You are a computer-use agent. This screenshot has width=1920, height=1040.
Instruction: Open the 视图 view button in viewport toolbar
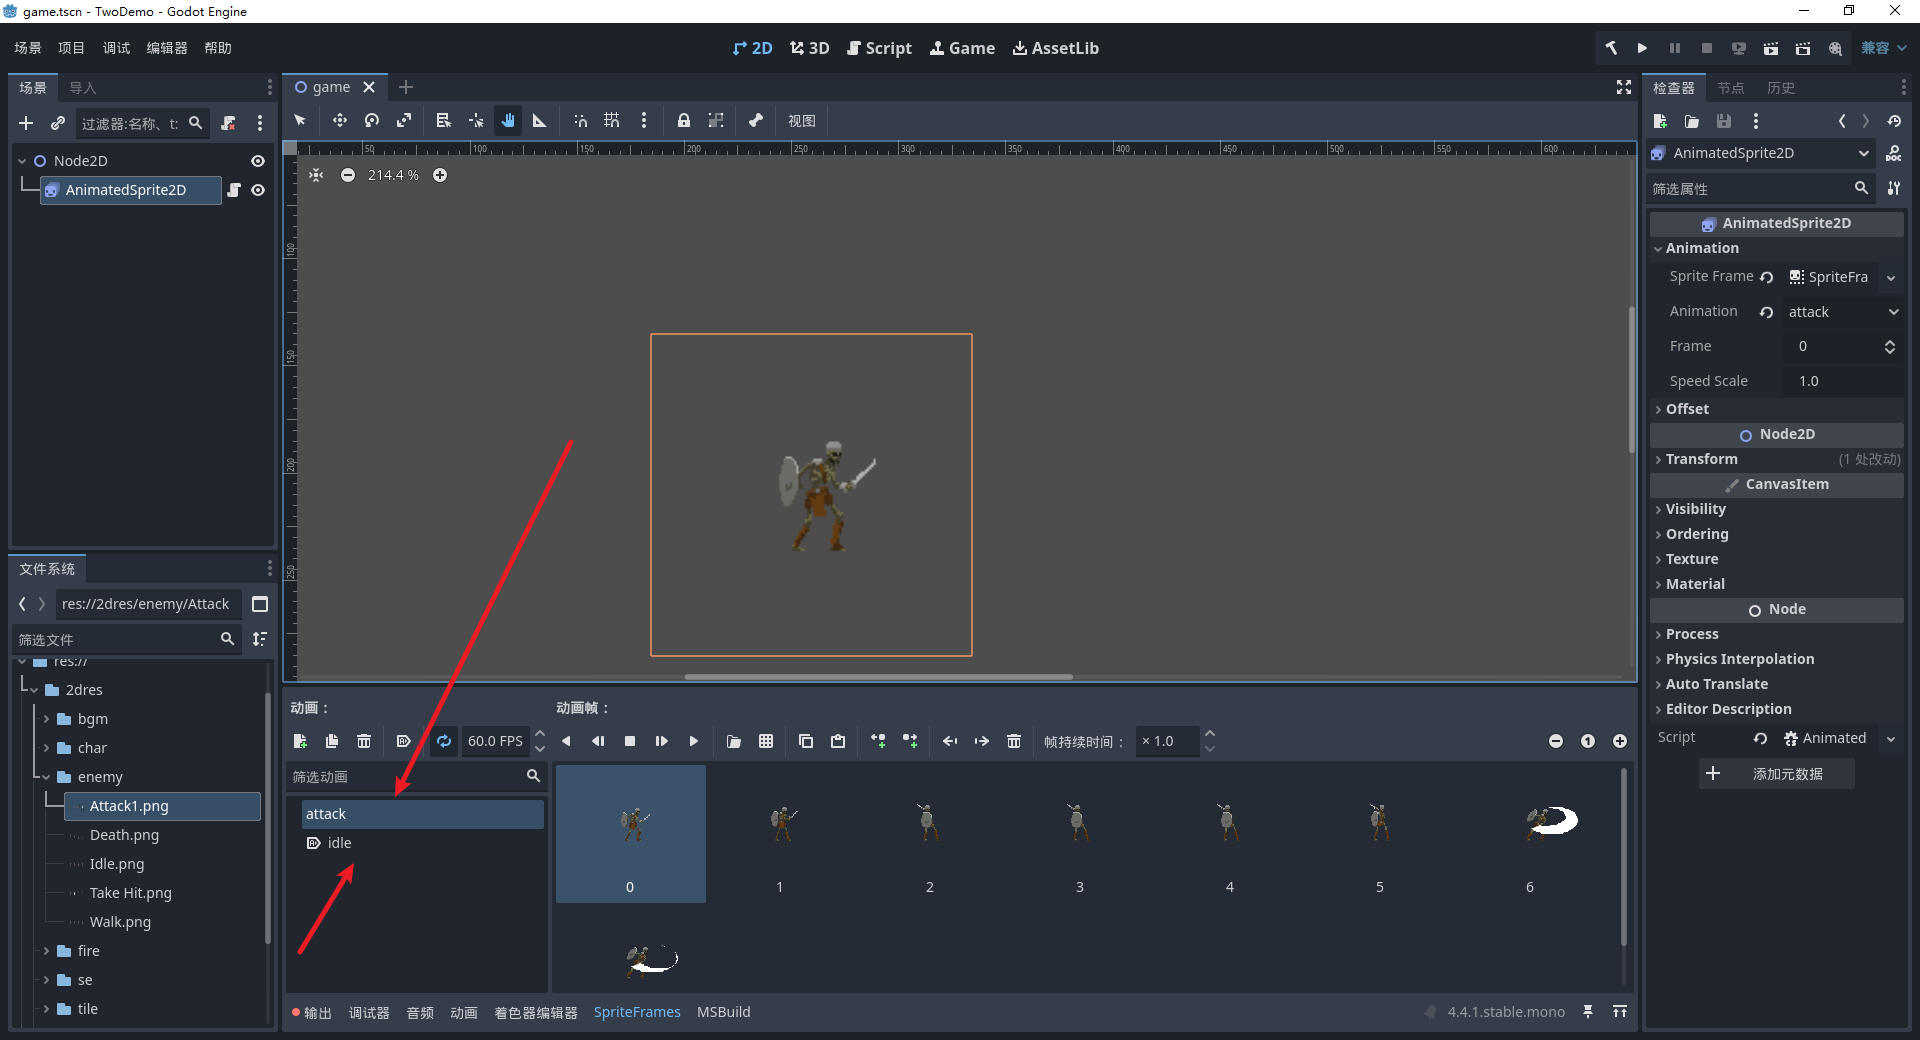click(801, 121)
